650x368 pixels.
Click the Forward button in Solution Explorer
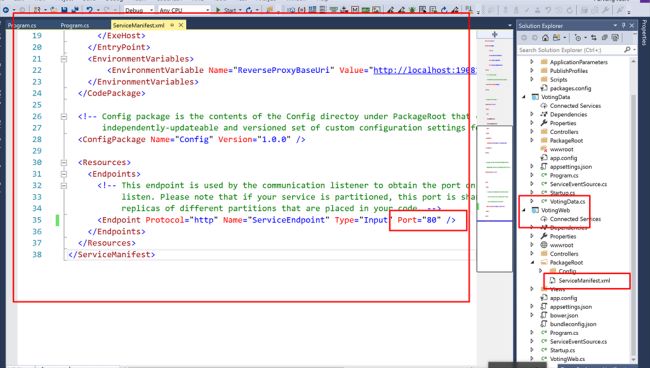535,38
